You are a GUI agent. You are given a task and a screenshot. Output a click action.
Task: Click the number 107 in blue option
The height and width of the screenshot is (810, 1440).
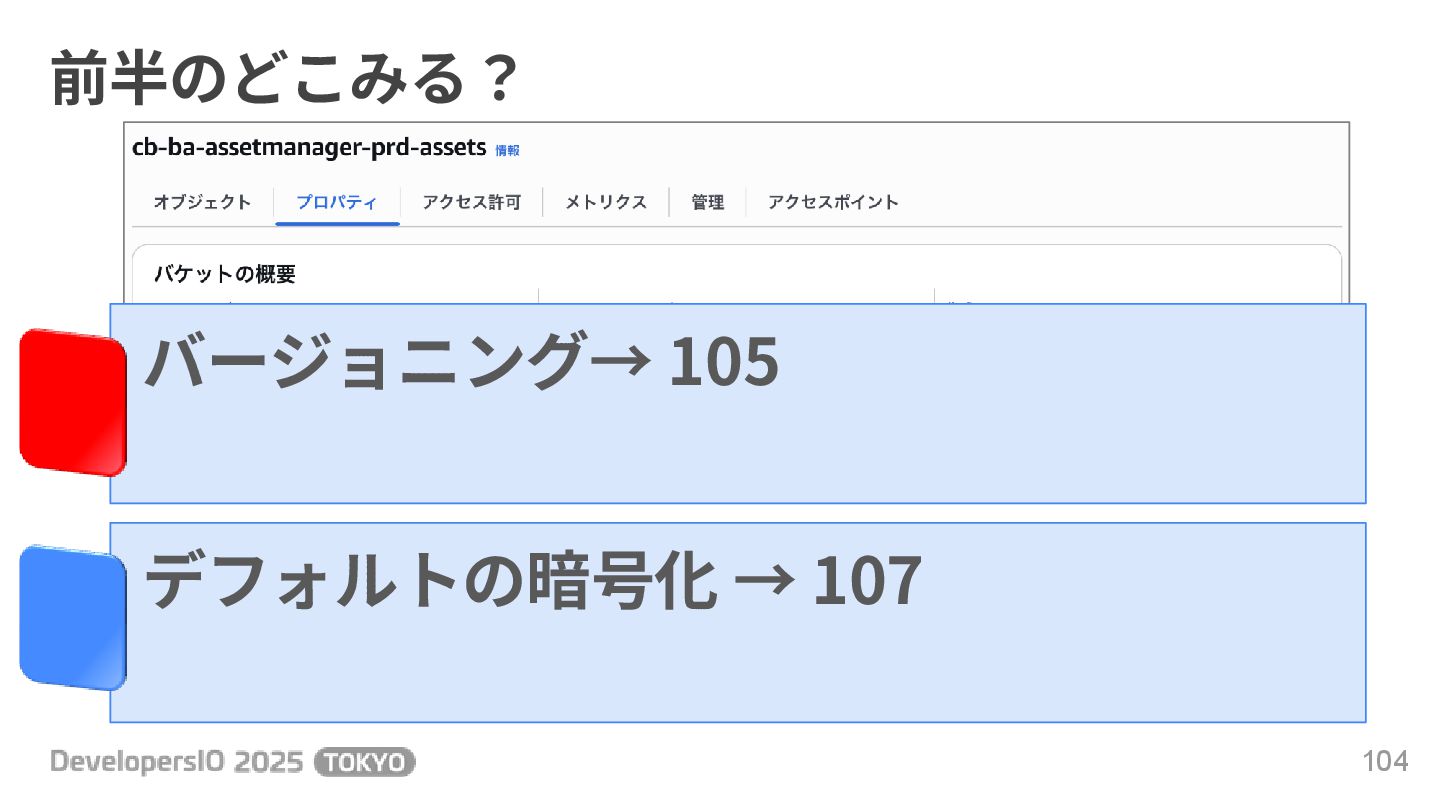click(866, 581)
